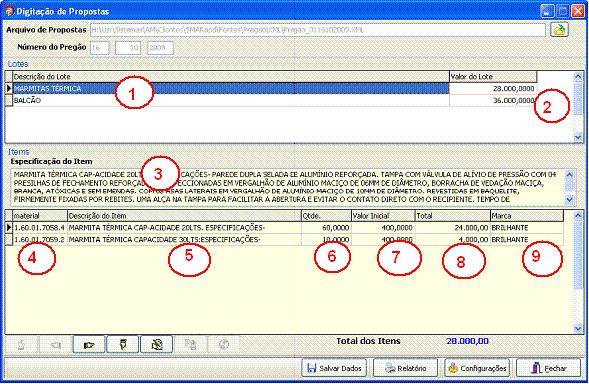Viewport: 589px width, 384px height.
Task: Click quantity cell 60,0000
Action: (x=326, y=228)
